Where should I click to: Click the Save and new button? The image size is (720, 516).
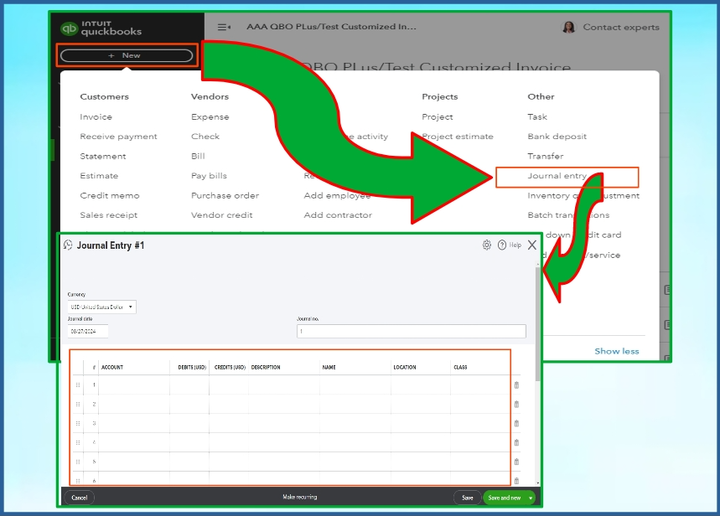[x=505, y=498]
